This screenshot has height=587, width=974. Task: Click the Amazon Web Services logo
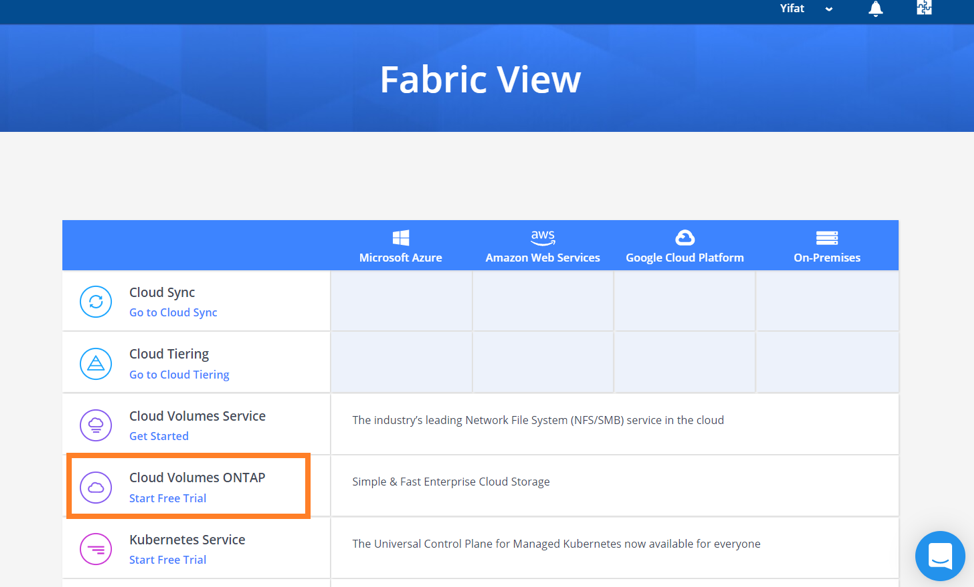(x=542, y=238)
